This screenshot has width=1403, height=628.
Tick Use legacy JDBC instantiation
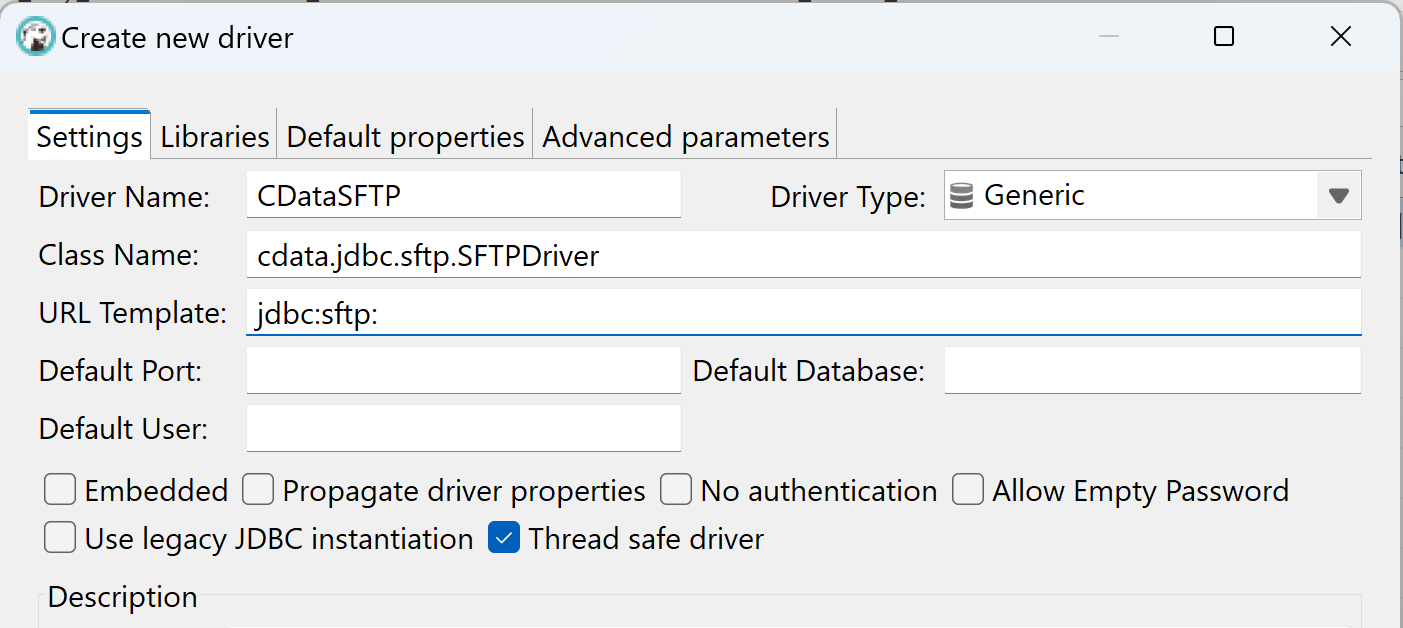click(x=61, y=539)
